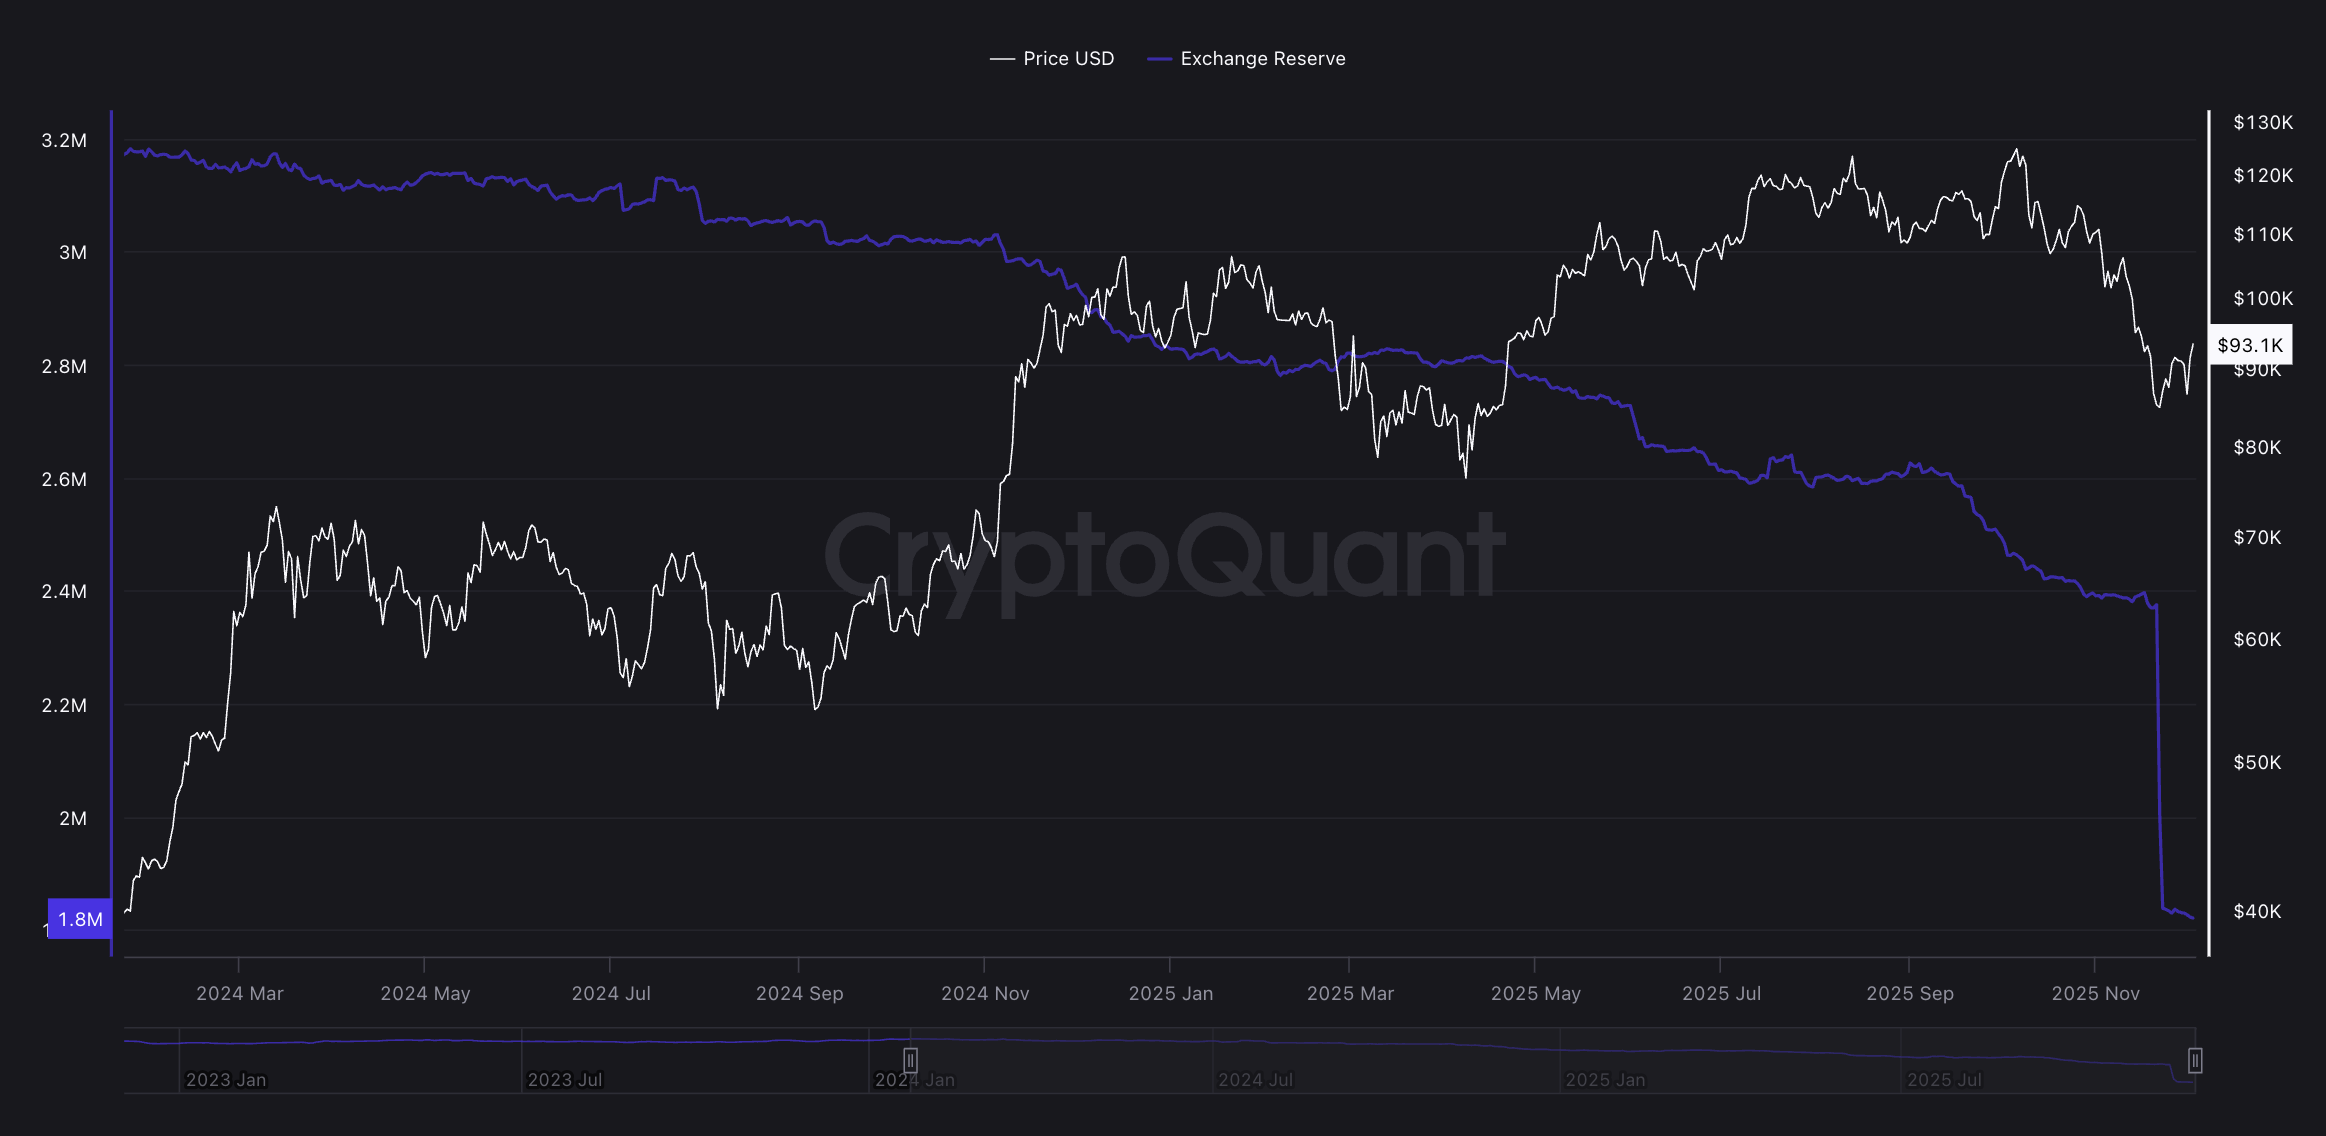2326x1136 pixels.
Task: Click the 2025 Jul label in navigator
Action: 1944,1080
